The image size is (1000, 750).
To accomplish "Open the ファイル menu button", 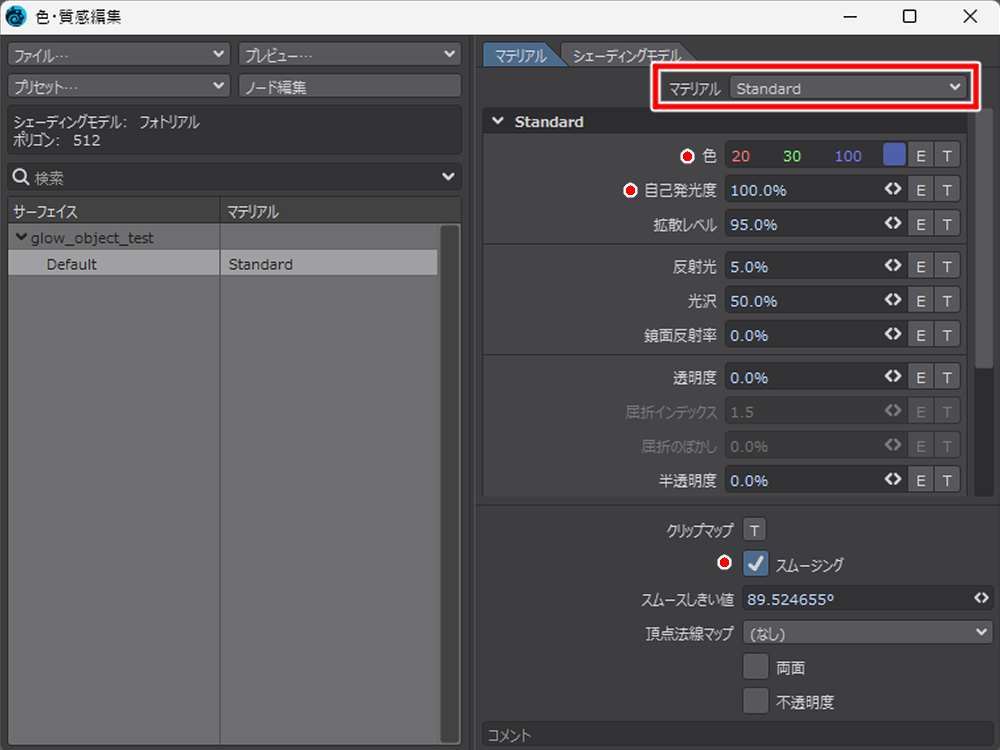I will (x=119, y=54).
